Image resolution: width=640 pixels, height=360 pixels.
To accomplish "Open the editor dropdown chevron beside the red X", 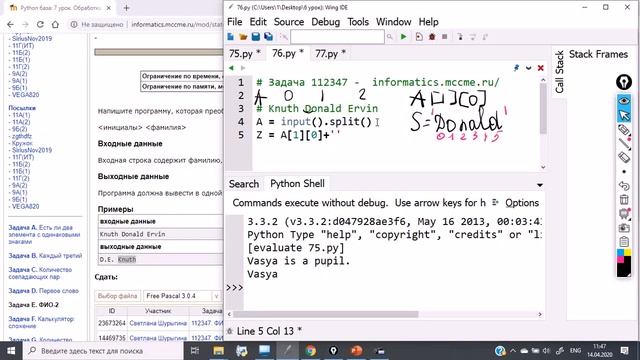I will (x=529, y=68).
